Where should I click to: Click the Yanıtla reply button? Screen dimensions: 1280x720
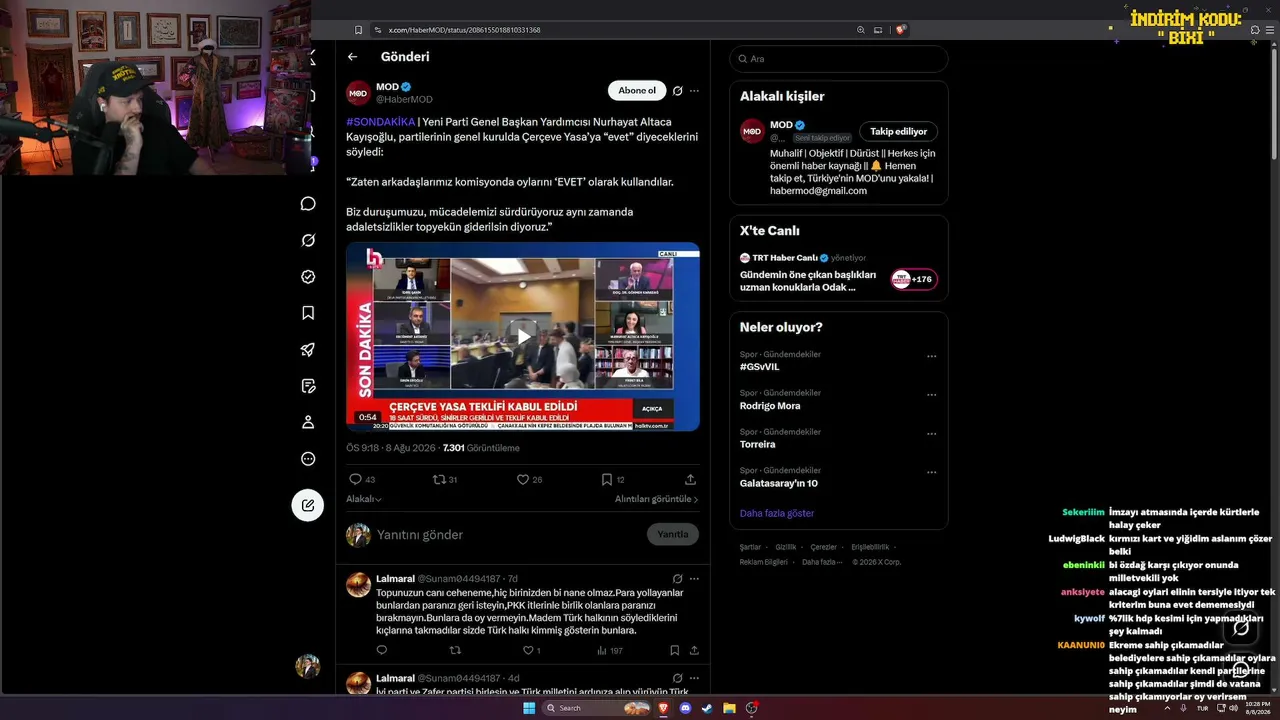click(x=673, y=534)
